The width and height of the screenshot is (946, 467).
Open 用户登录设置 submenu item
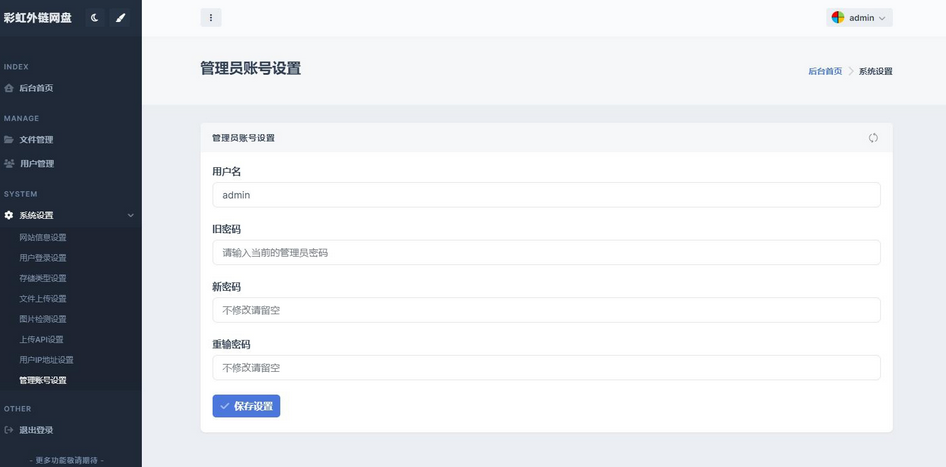click(43, 258)
